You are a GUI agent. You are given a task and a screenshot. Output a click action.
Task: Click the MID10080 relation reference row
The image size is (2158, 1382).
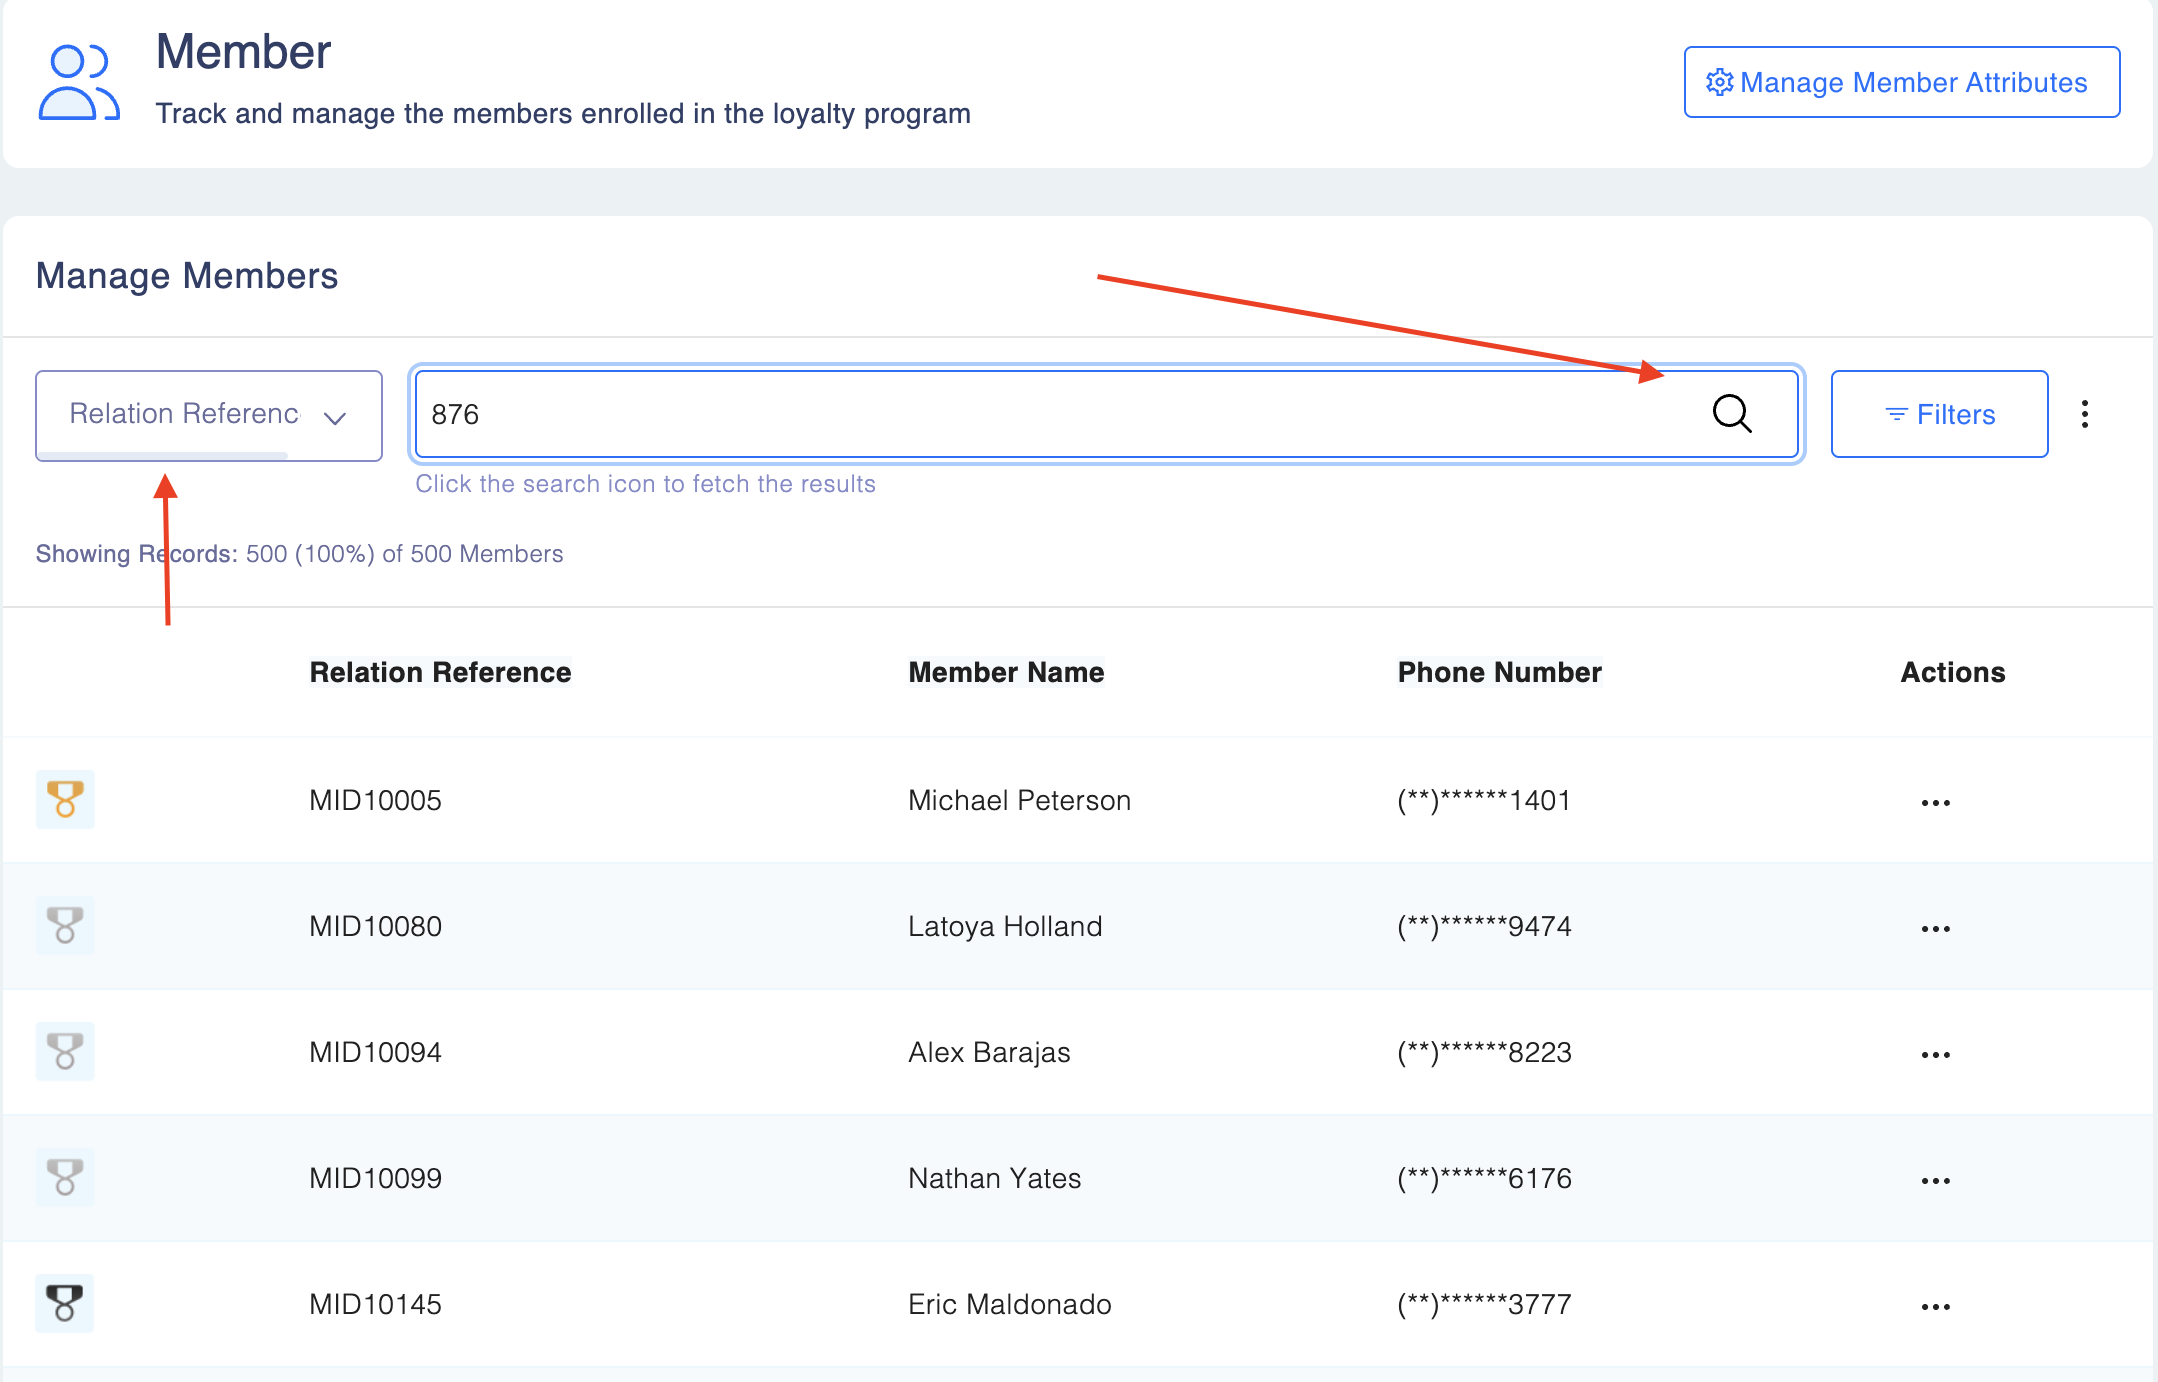pyautogui.click(x=375, y=926)
